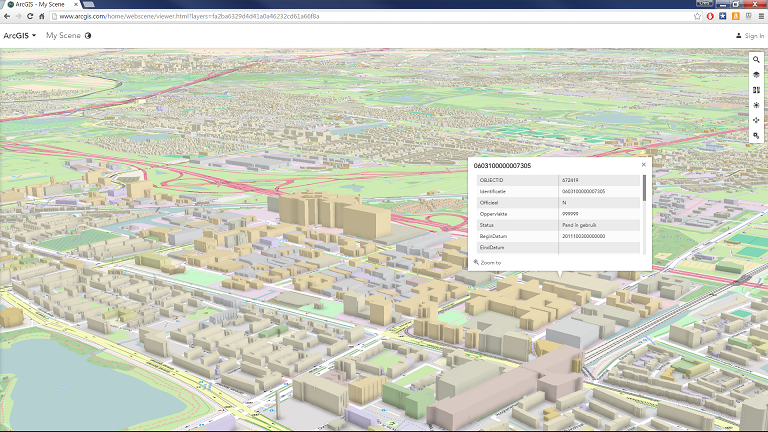Open a new browser tab

pyautogui.click(x=88, y=5)
